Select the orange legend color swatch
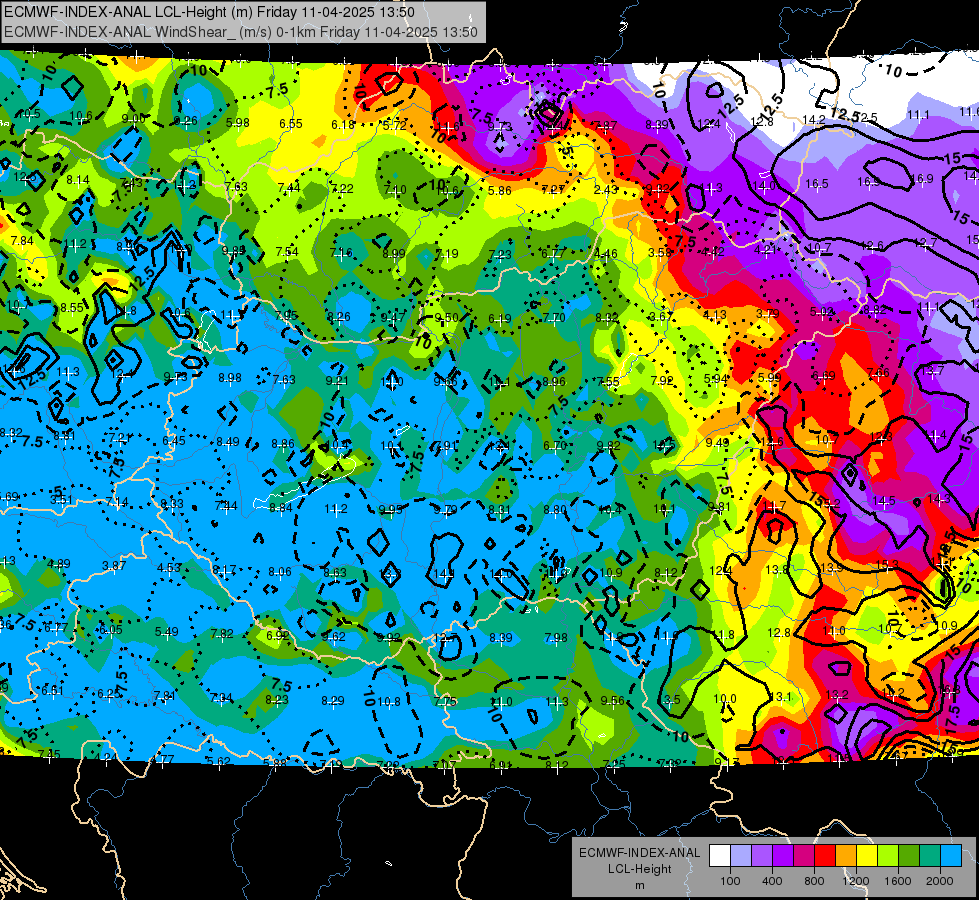979x900 pixels. pyautogui.click(x=846, y=856)
